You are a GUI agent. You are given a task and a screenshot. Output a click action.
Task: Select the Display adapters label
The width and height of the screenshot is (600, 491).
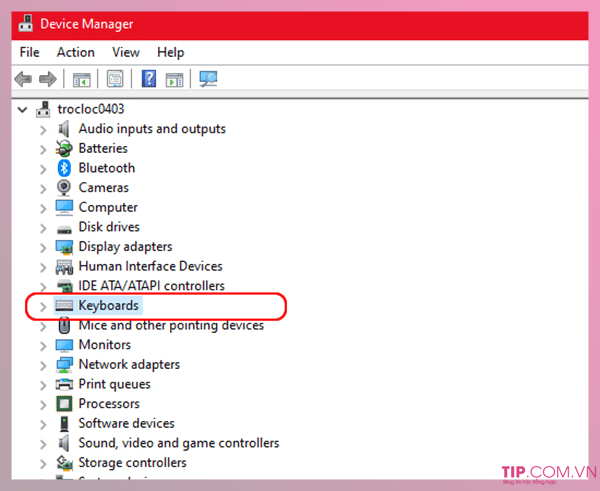(x=126, y=247)
